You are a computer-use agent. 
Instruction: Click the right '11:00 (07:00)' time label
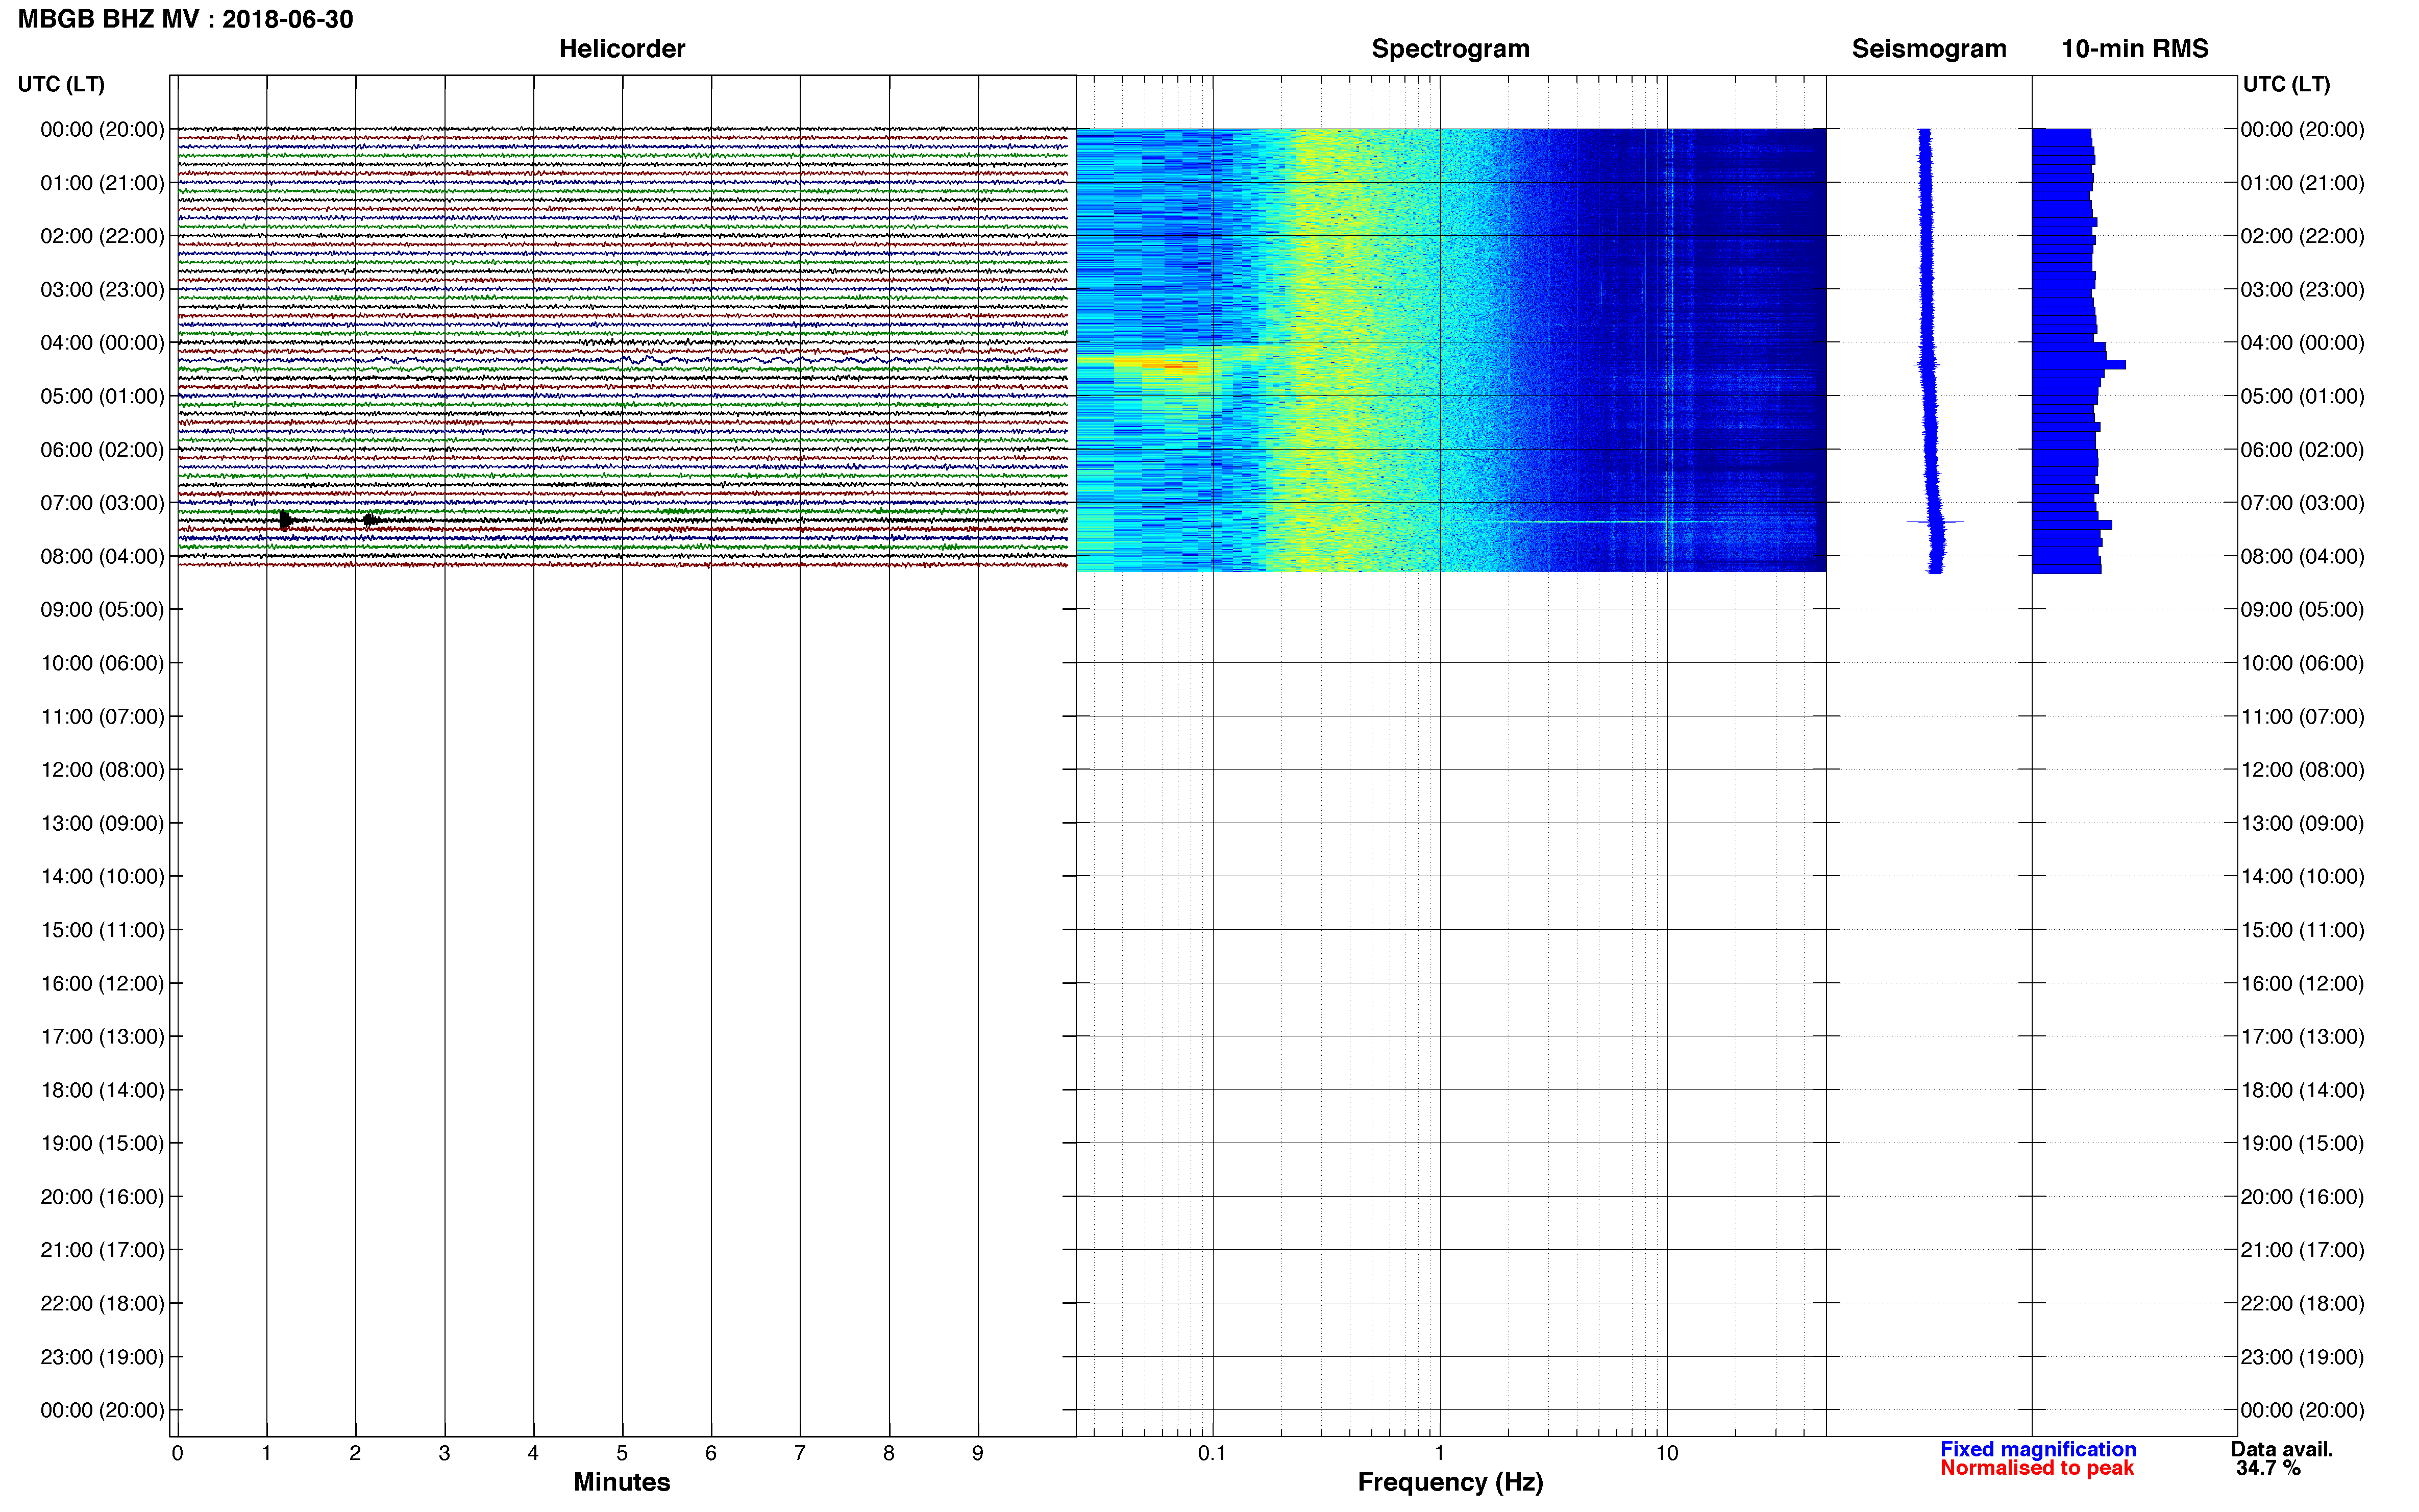(x=2303, y=716)
